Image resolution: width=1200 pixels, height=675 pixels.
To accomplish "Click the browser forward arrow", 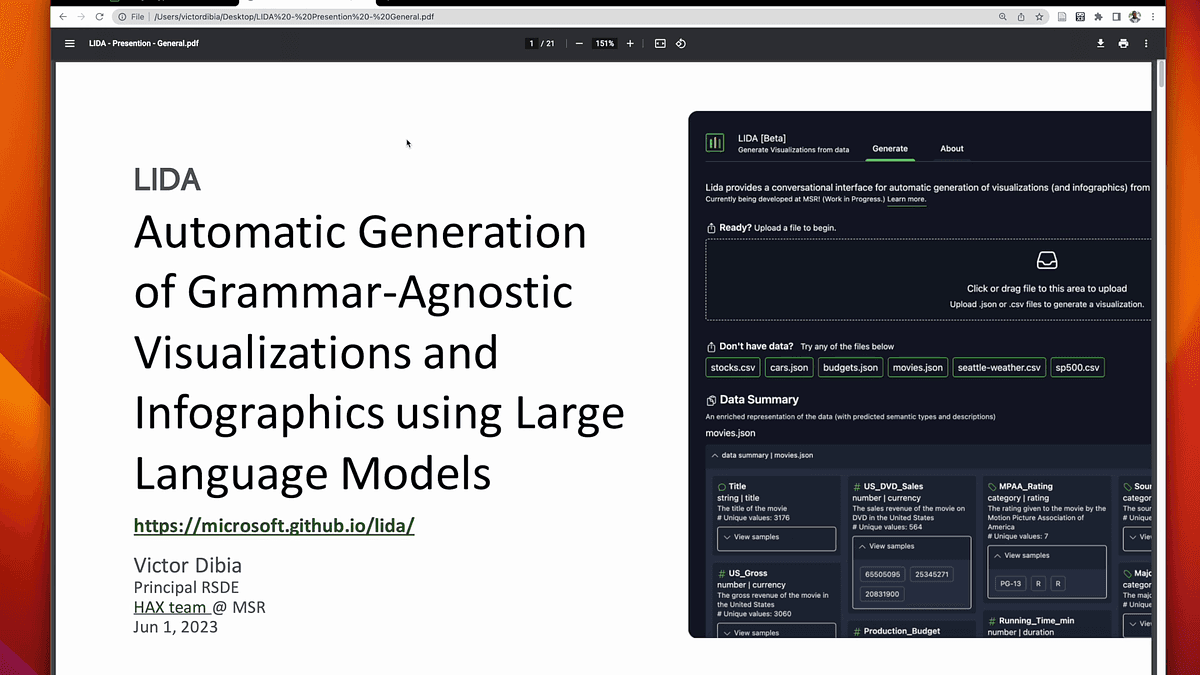I will (x=81, y=17).
